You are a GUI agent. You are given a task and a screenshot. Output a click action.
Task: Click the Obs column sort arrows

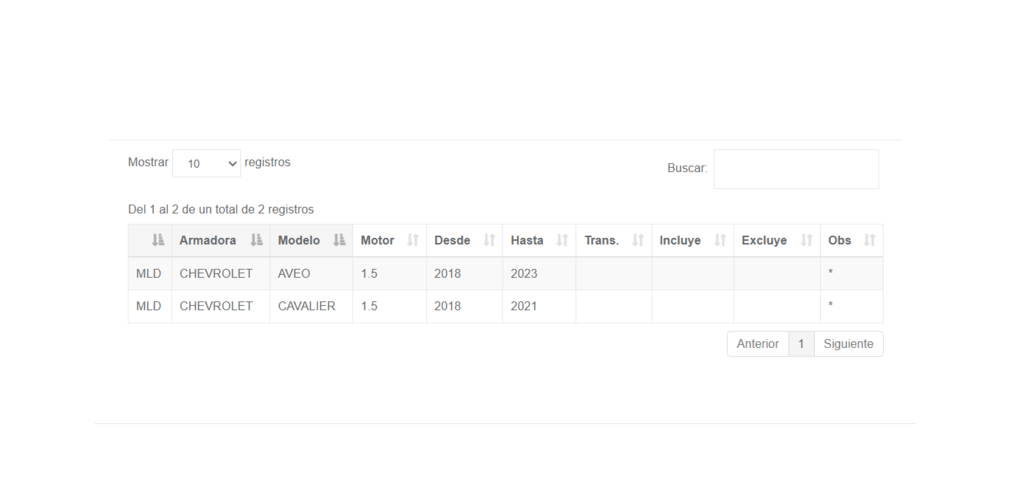pyautogui.click(x=869, y=240)
